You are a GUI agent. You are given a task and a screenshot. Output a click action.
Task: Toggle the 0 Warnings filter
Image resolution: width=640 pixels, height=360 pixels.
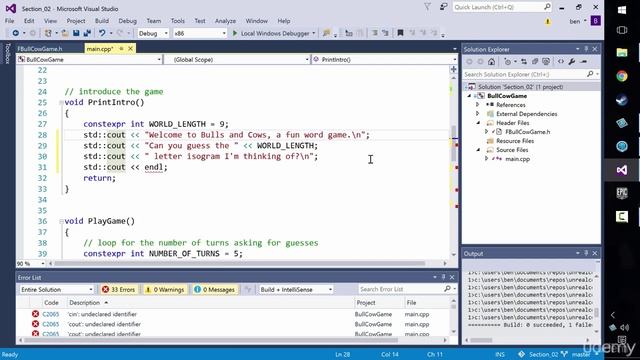pyautogui.click(x=165, y=289)
